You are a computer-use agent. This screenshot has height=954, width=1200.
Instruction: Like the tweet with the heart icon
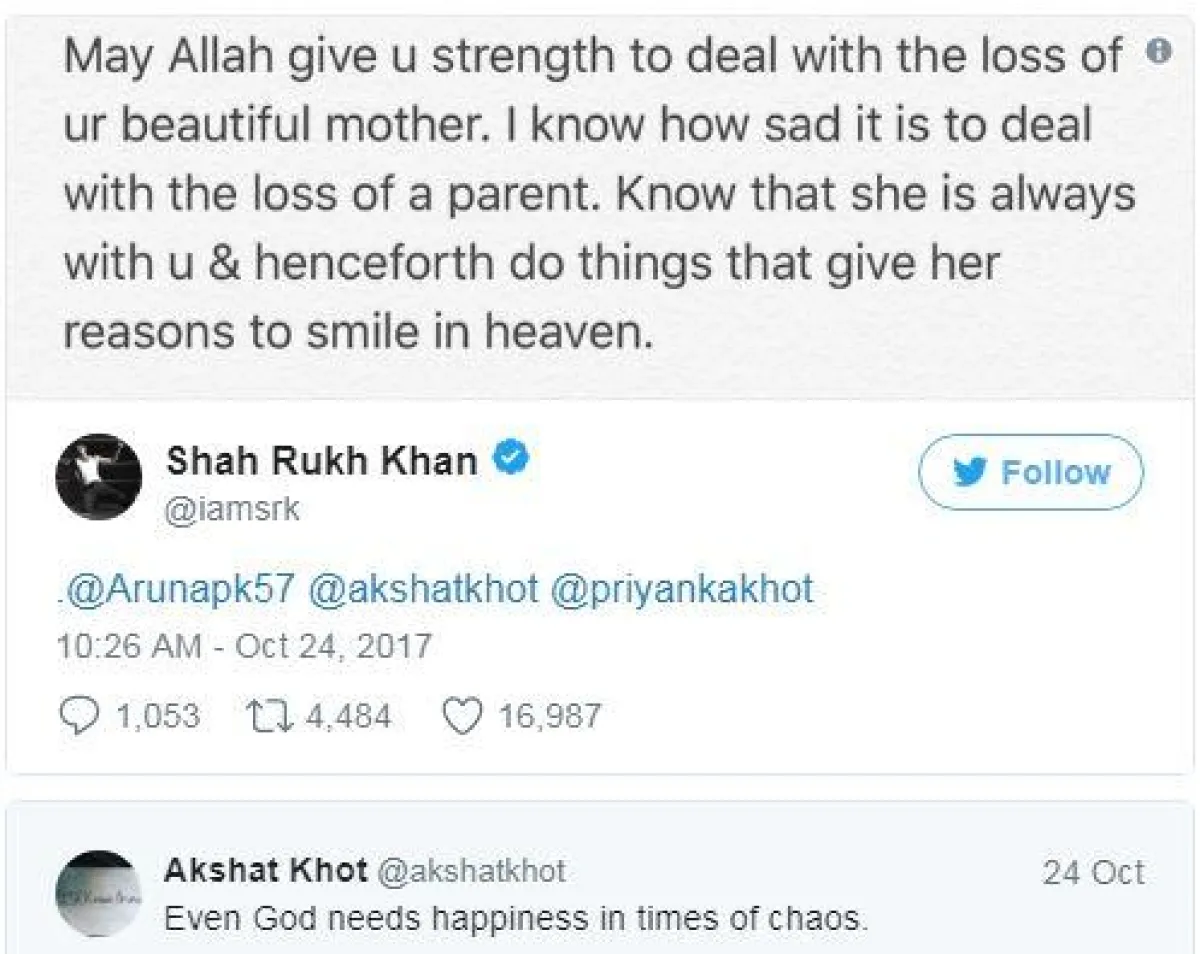[x=460, y=716]
